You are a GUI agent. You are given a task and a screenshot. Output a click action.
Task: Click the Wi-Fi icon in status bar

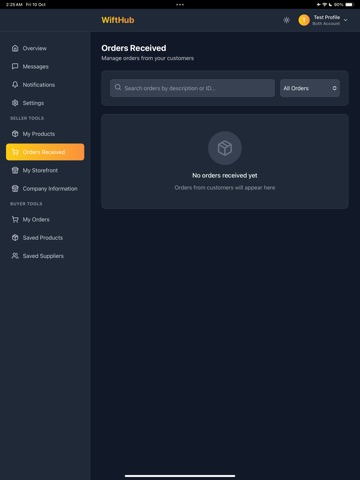pyautogui.click(x=324, y=4)
